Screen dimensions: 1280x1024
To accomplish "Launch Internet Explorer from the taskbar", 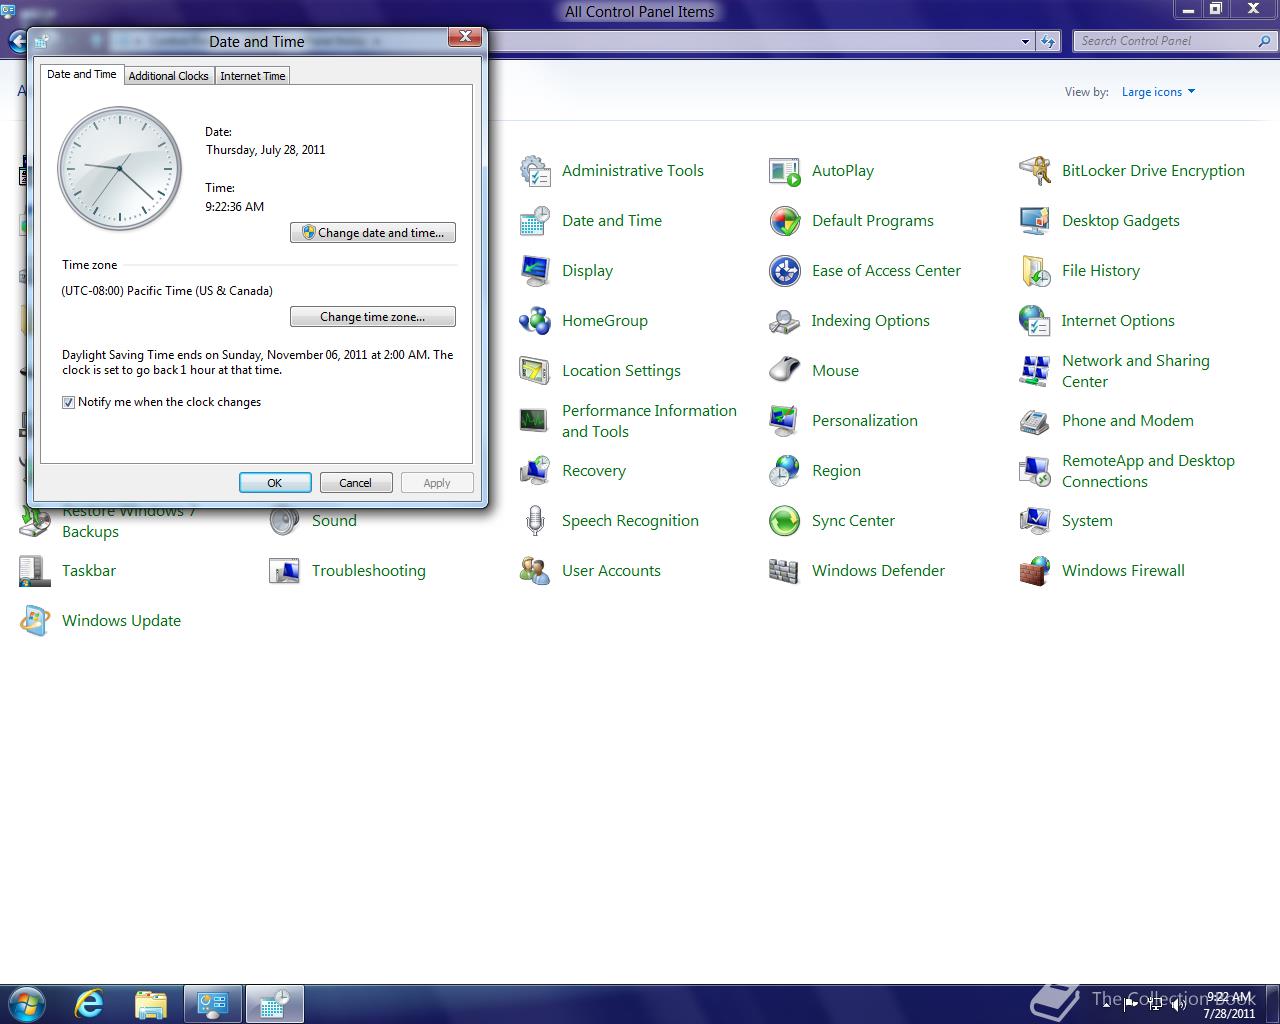I will pos(89,1004).
